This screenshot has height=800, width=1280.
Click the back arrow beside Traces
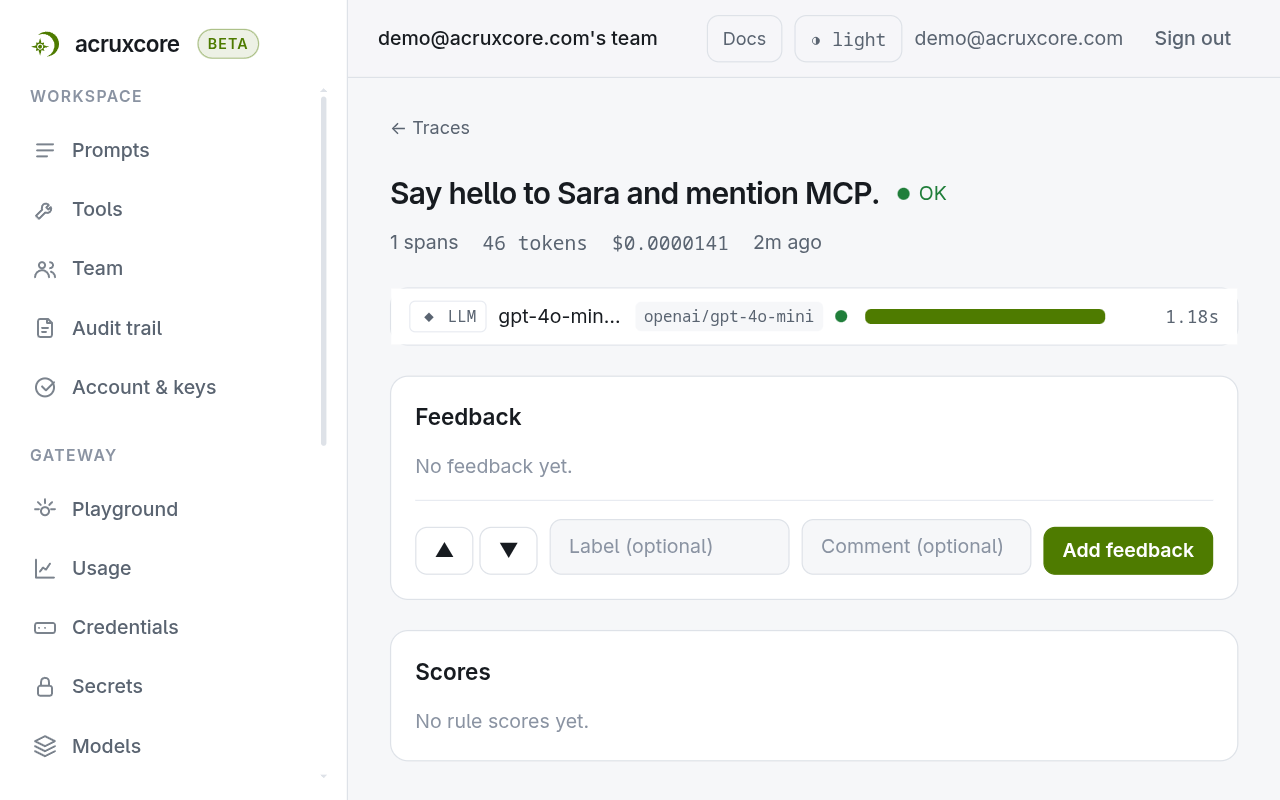[x=398, y=128]
